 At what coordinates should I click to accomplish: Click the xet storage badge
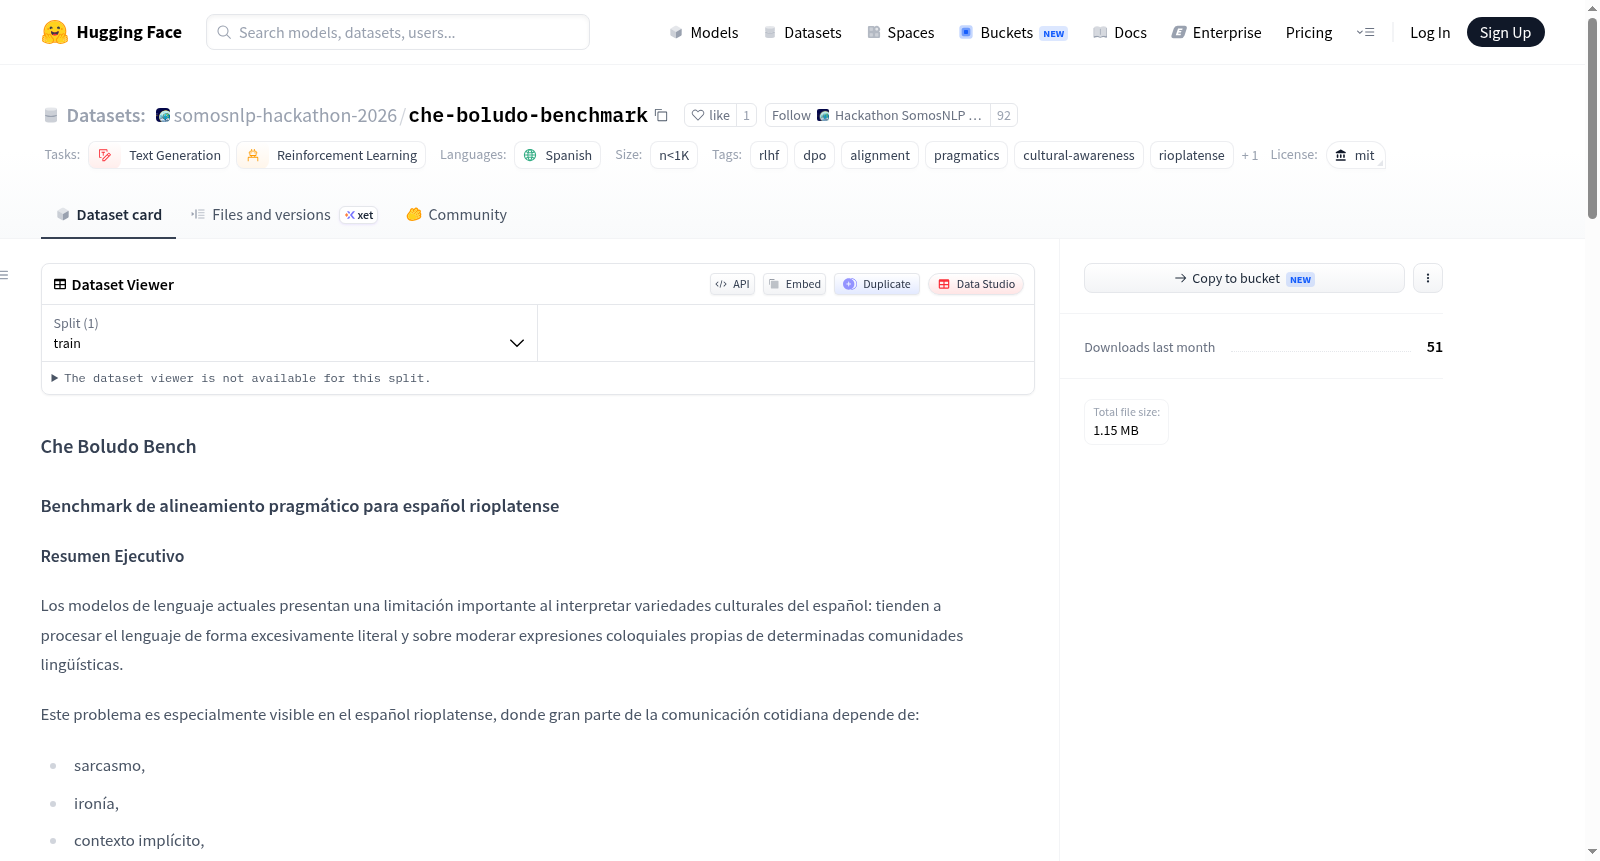359,215
